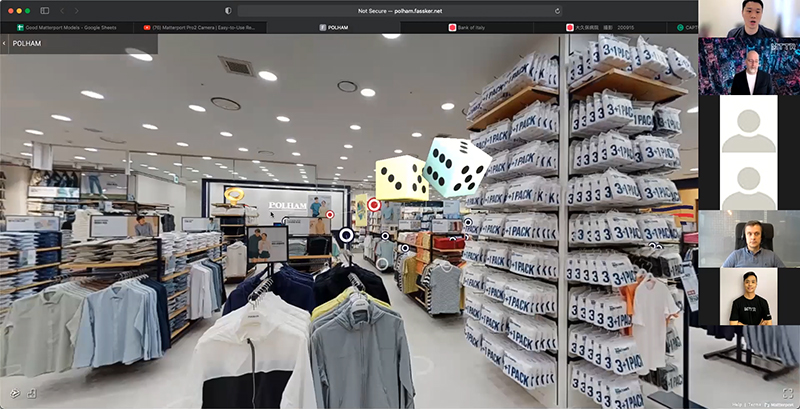Reload the page using the refresh icon
The width and height of the screenshot is (800, 409).
click(x=557, y=11)
